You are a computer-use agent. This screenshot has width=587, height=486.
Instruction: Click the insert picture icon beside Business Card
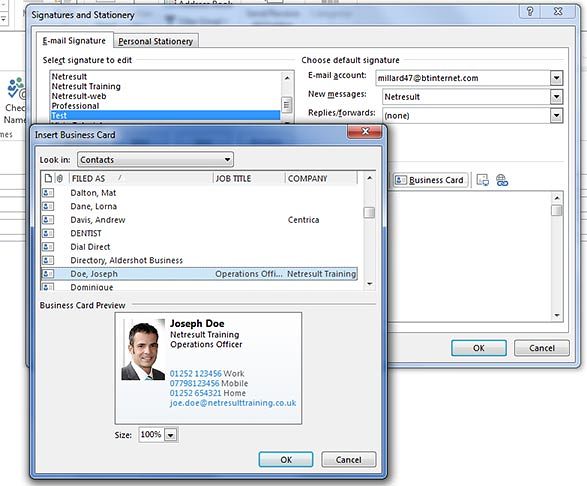pyautogui.click(x=482, y=180)
